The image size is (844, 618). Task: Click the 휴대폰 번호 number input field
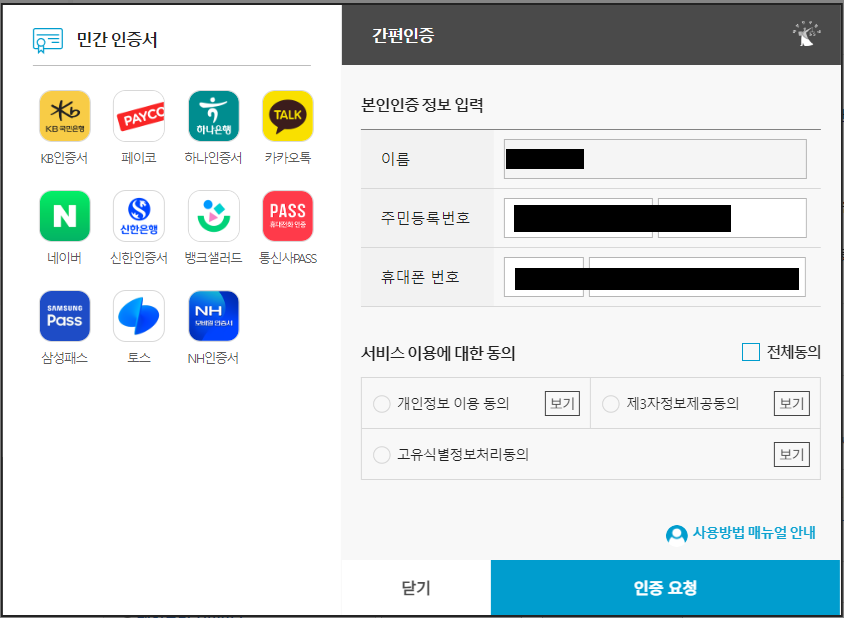click(x=697, y=277)
